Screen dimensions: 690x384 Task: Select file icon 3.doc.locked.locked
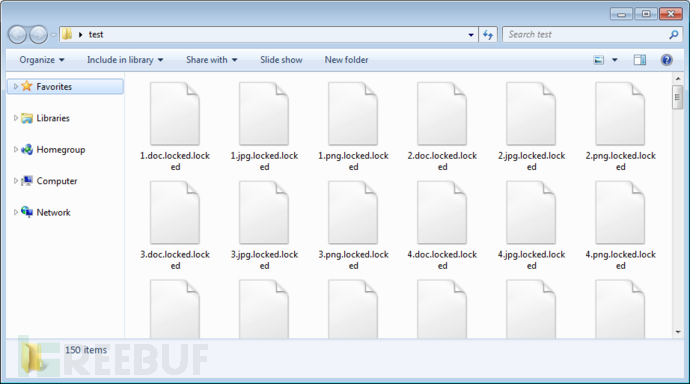(175, 213)
